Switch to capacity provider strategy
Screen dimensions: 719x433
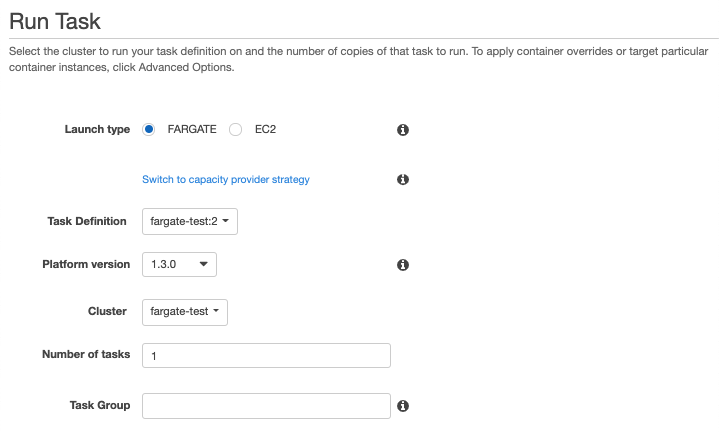tap(226, 179)
